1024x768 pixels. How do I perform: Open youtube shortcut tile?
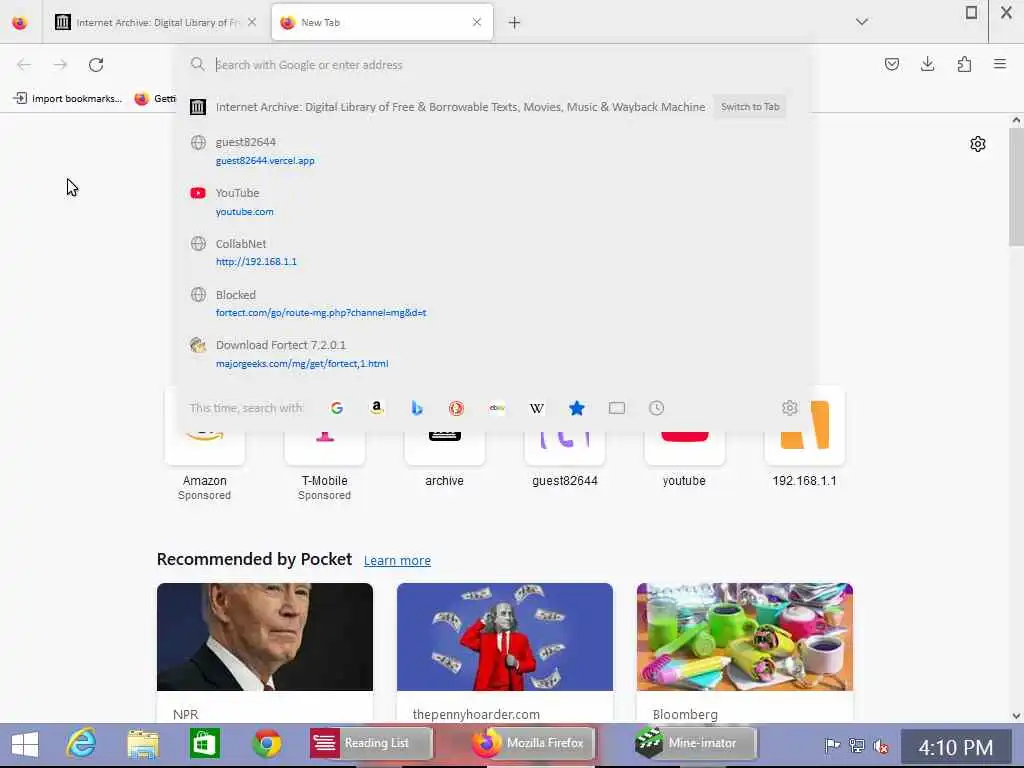coord(684,451)
